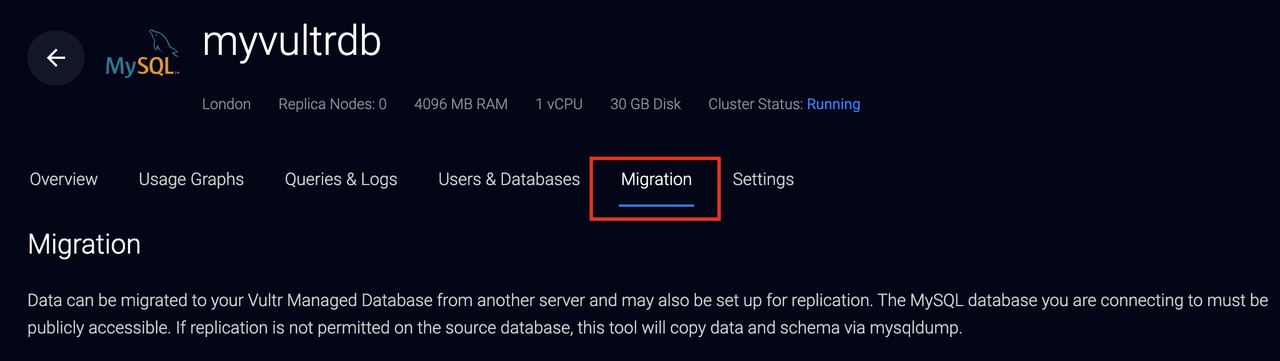
Task: Switch to the Usage Graphs tab
Action: click(191, 179)
